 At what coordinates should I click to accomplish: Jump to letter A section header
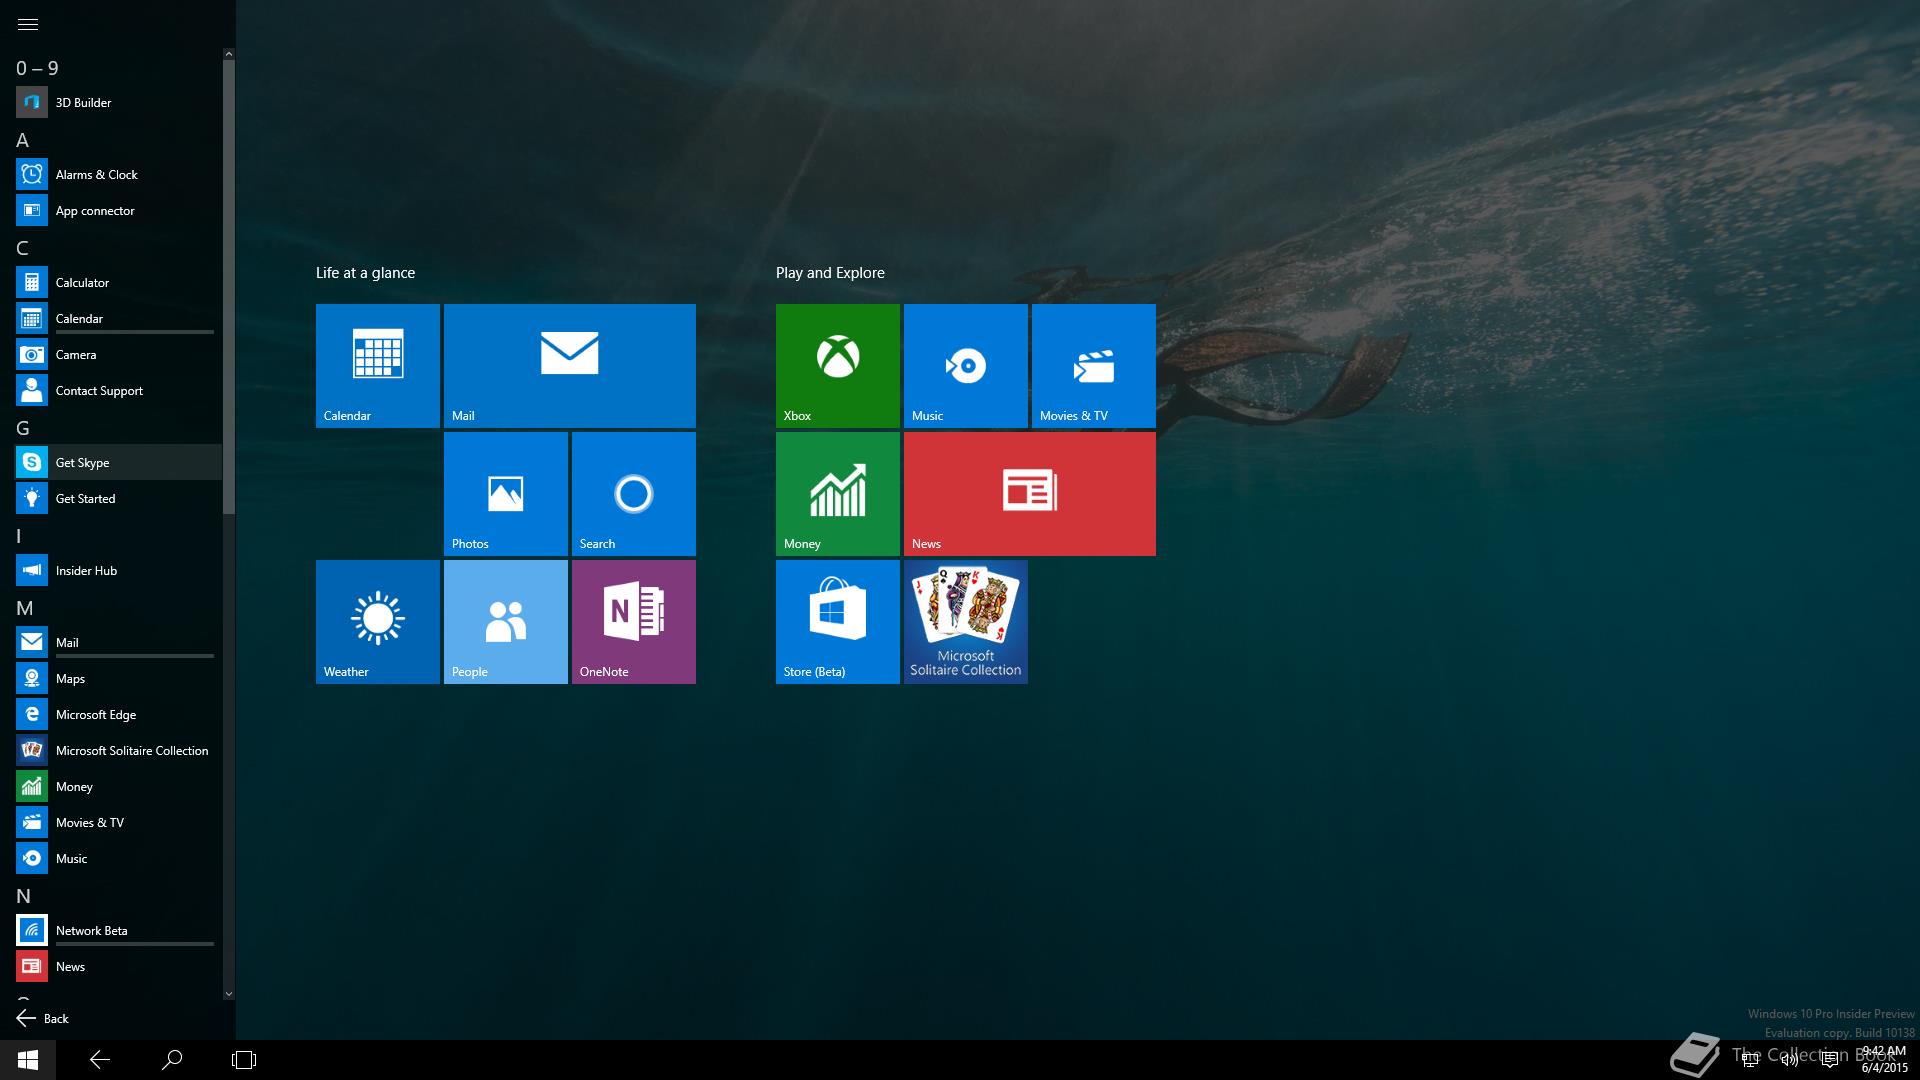(22, 140)
